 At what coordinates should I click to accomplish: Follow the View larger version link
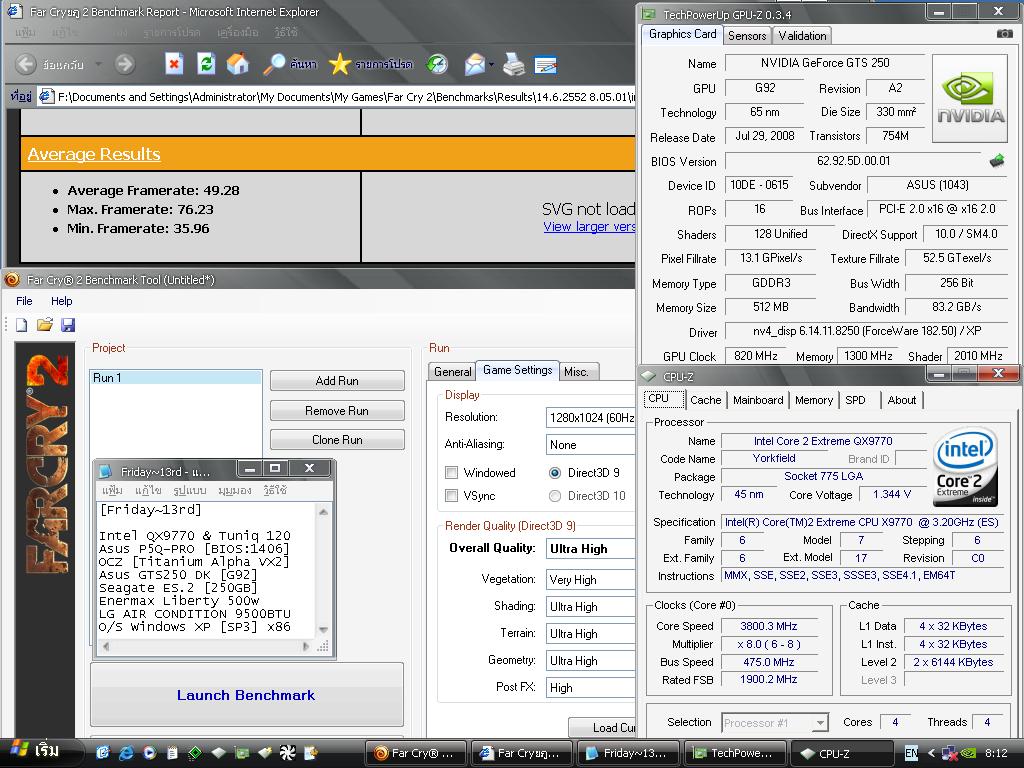590,227
